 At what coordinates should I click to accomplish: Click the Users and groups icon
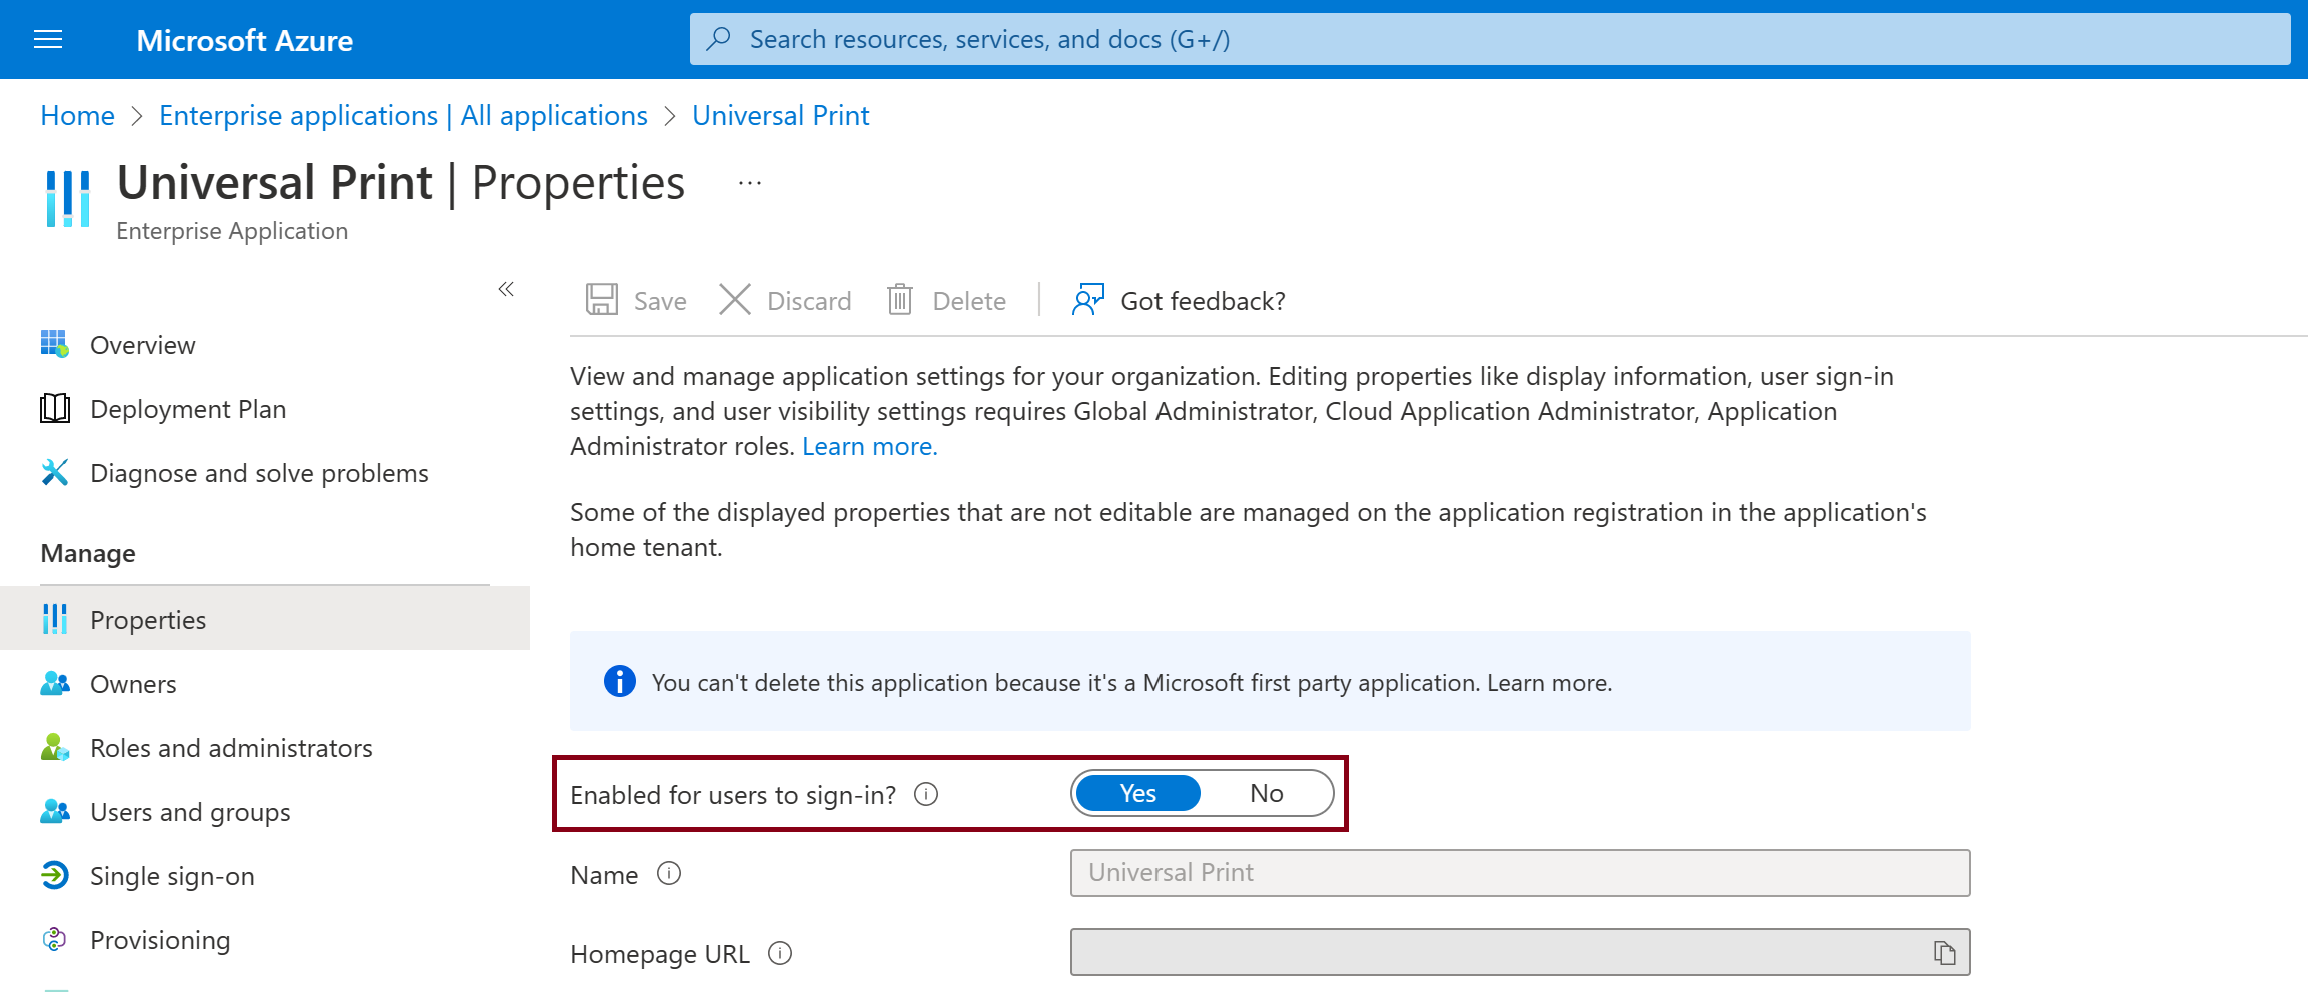point(55,811)
